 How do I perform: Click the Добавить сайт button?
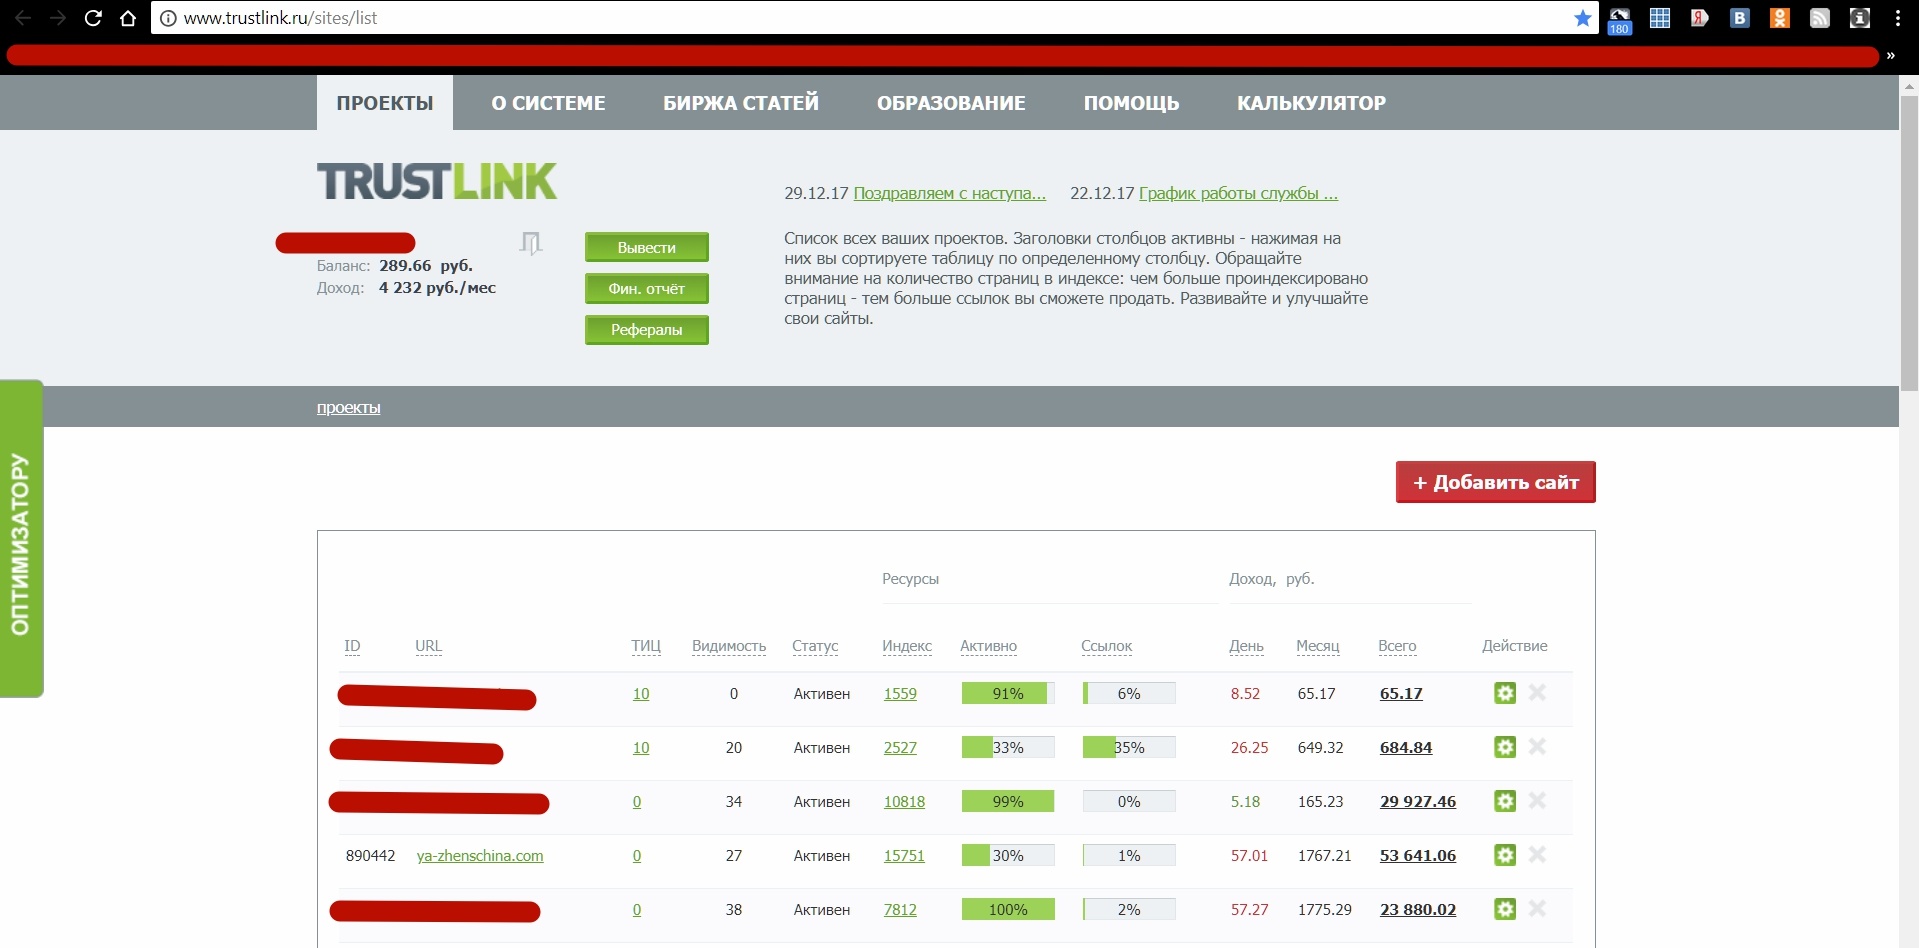pos(1495,482)
